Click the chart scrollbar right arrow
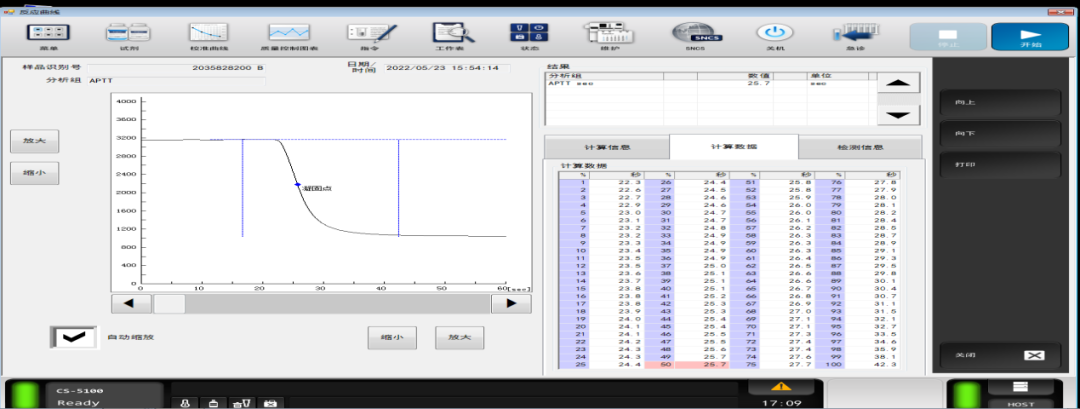This screenshot has width=1080, height=409. [x=510, y=303]
